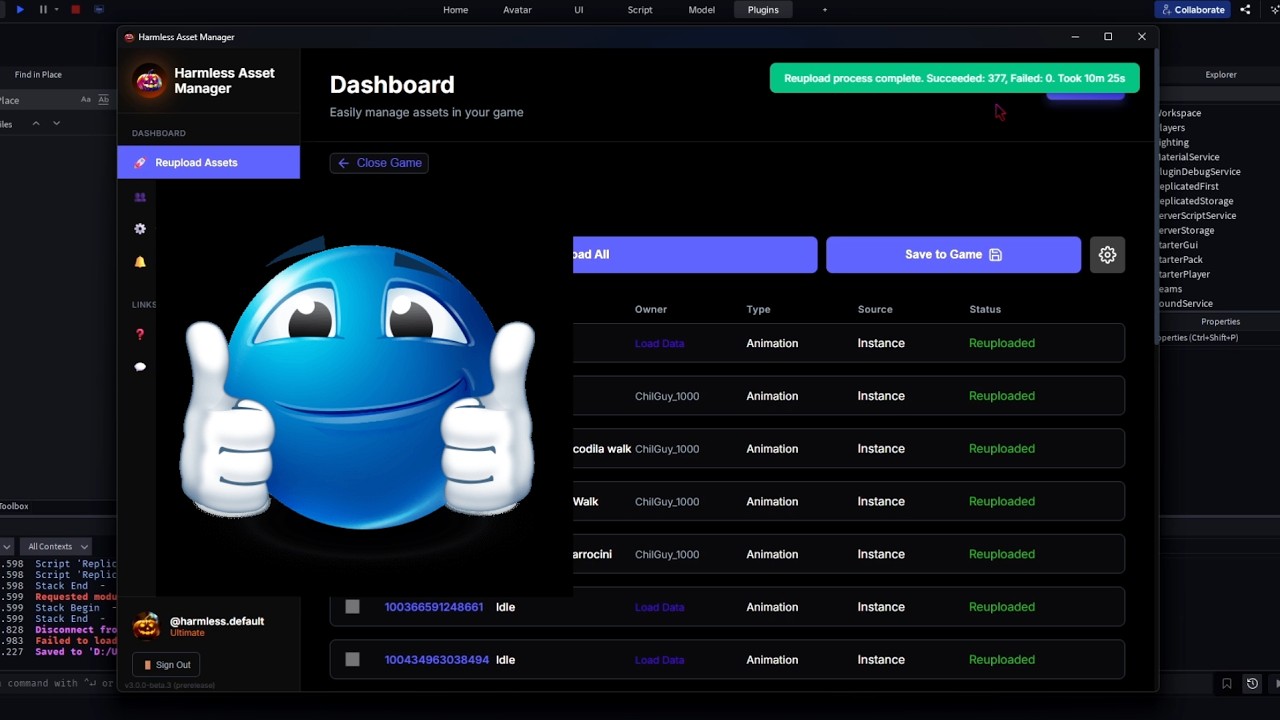Click the history icon in Studio status bar
This screenshot has width=1280, height=720.
point(1252,684)
